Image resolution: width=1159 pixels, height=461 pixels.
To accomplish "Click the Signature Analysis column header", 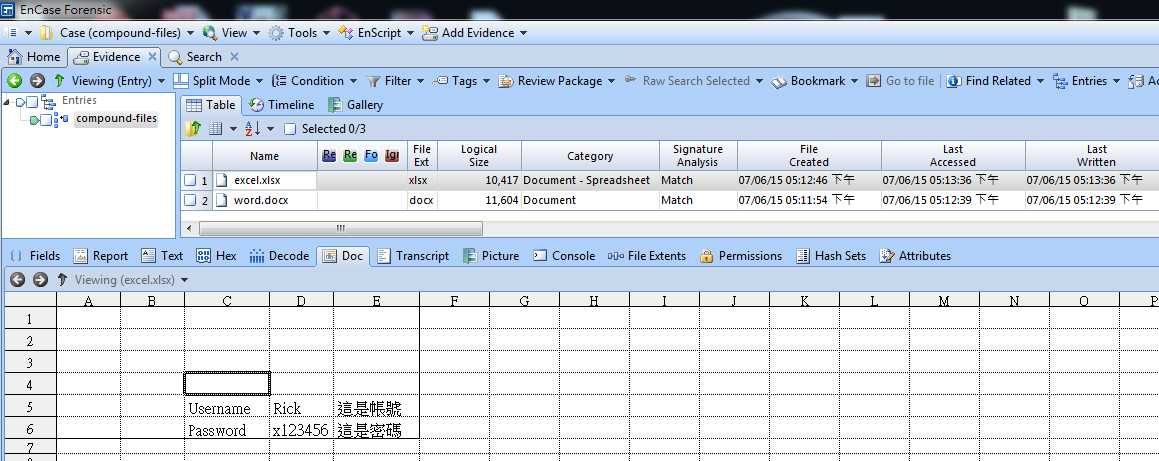I will coord(698,156).
